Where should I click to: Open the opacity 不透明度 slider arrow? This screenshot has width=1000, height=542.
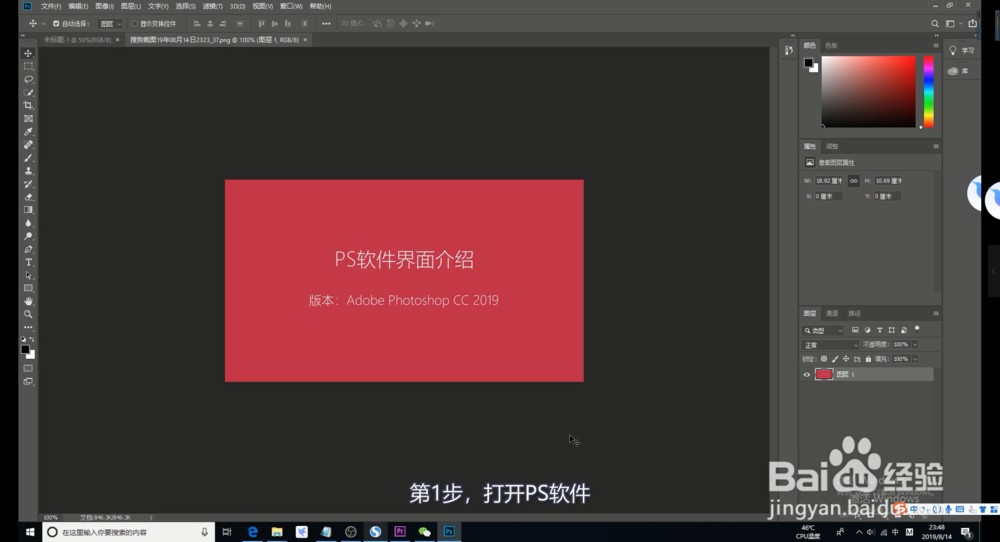tap(915, 344)
